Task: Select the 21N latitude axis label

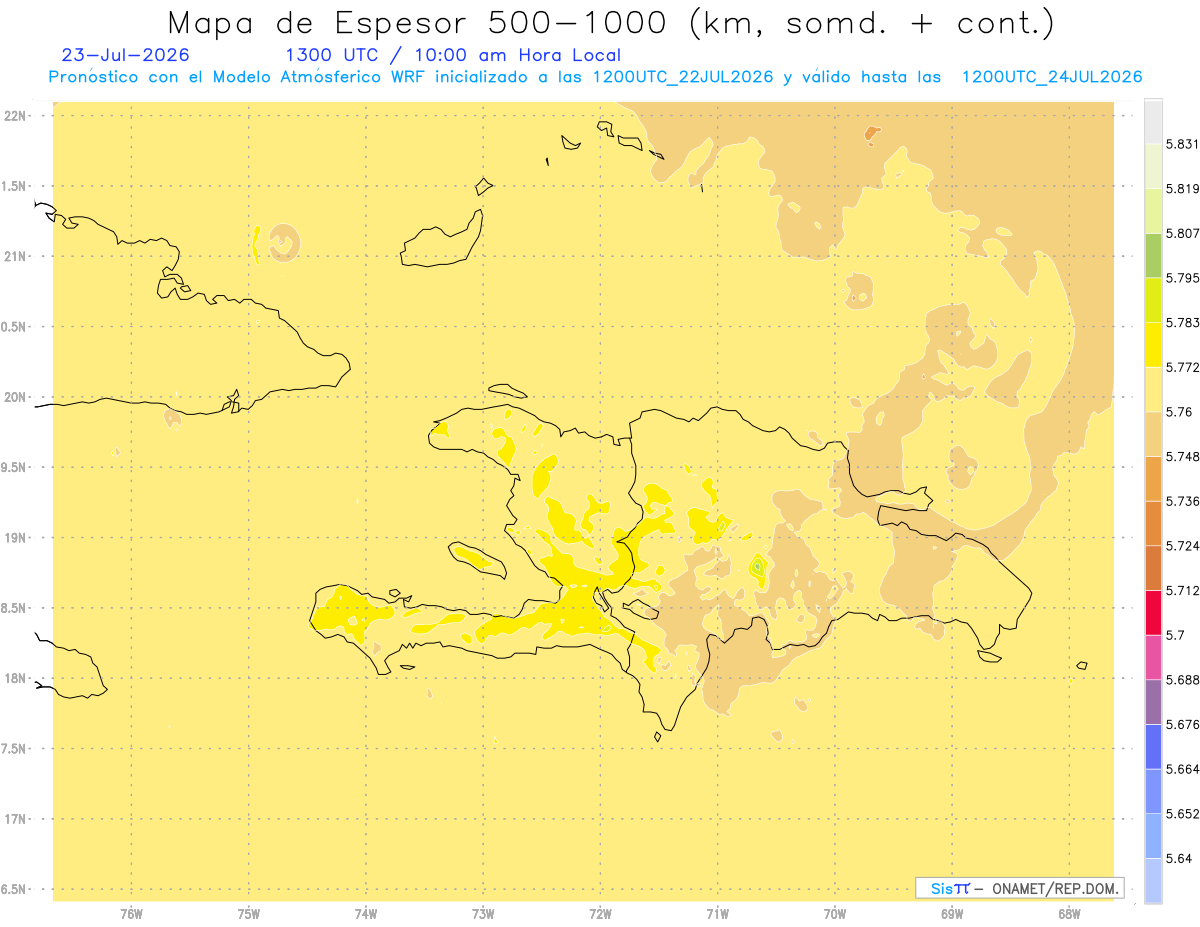Action: pyautogui.click(x=13, y=256)
